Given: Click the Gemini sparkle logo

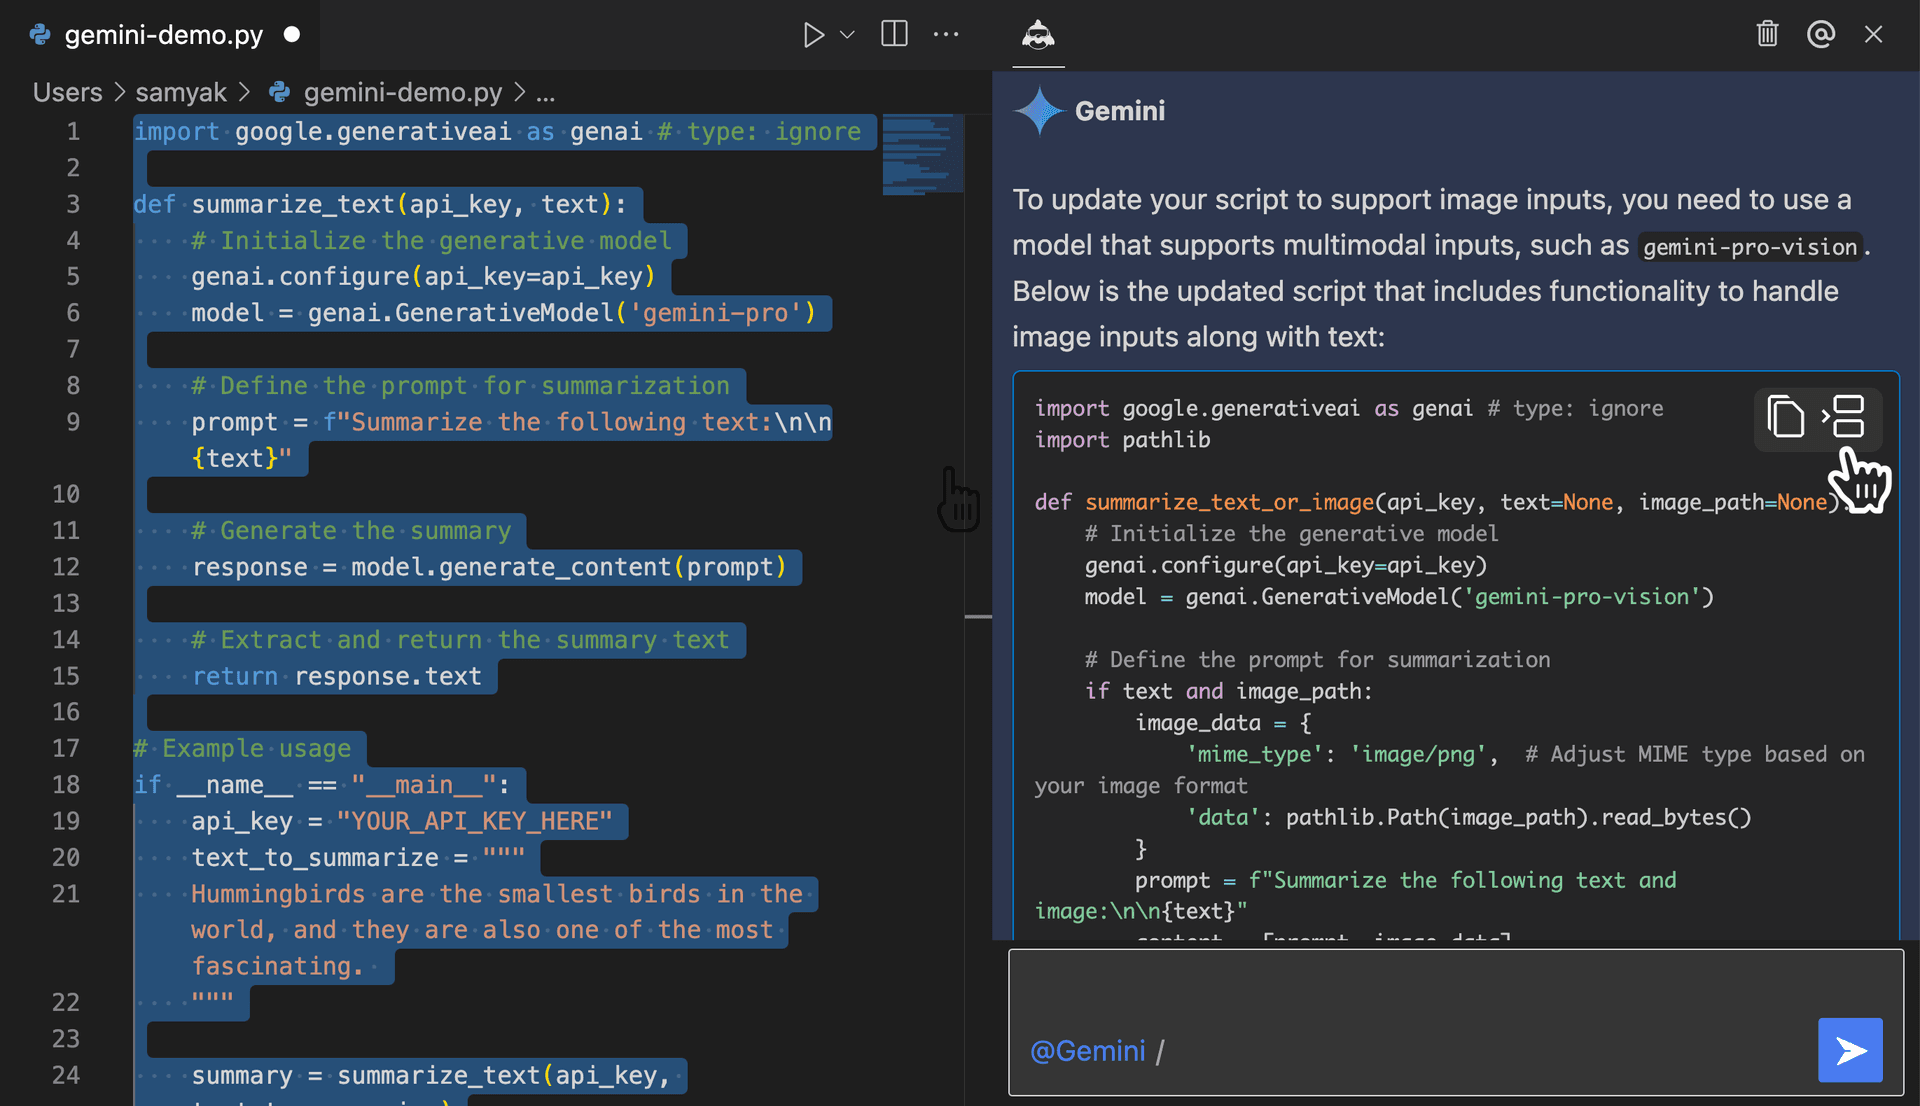Looking at the screenshot, I should [x=1038, y=111].
